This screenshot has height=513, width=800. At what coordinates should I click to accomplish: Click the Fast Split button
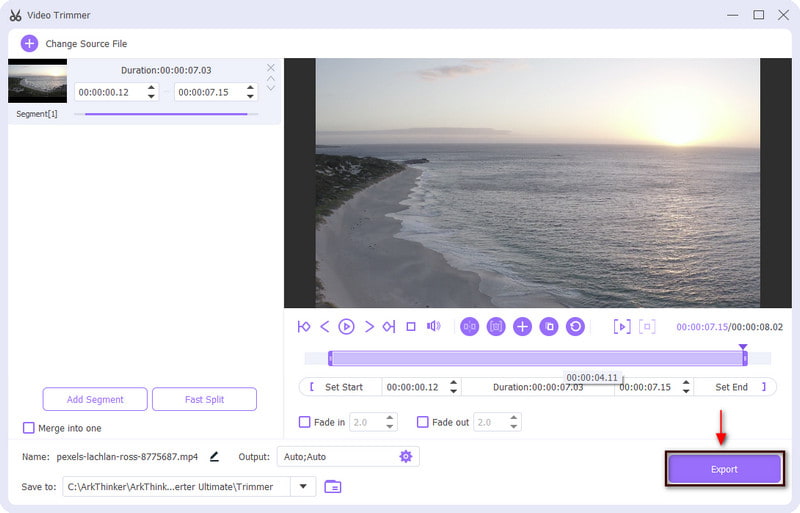tap(204, 399)
